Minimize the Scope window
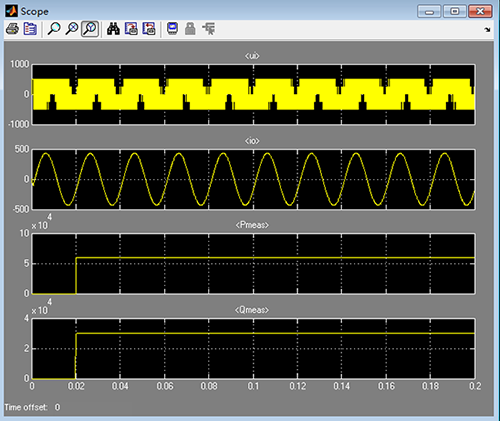Viewport: 500px width, 421px height. pyautogui.click(x=429, y=11)
